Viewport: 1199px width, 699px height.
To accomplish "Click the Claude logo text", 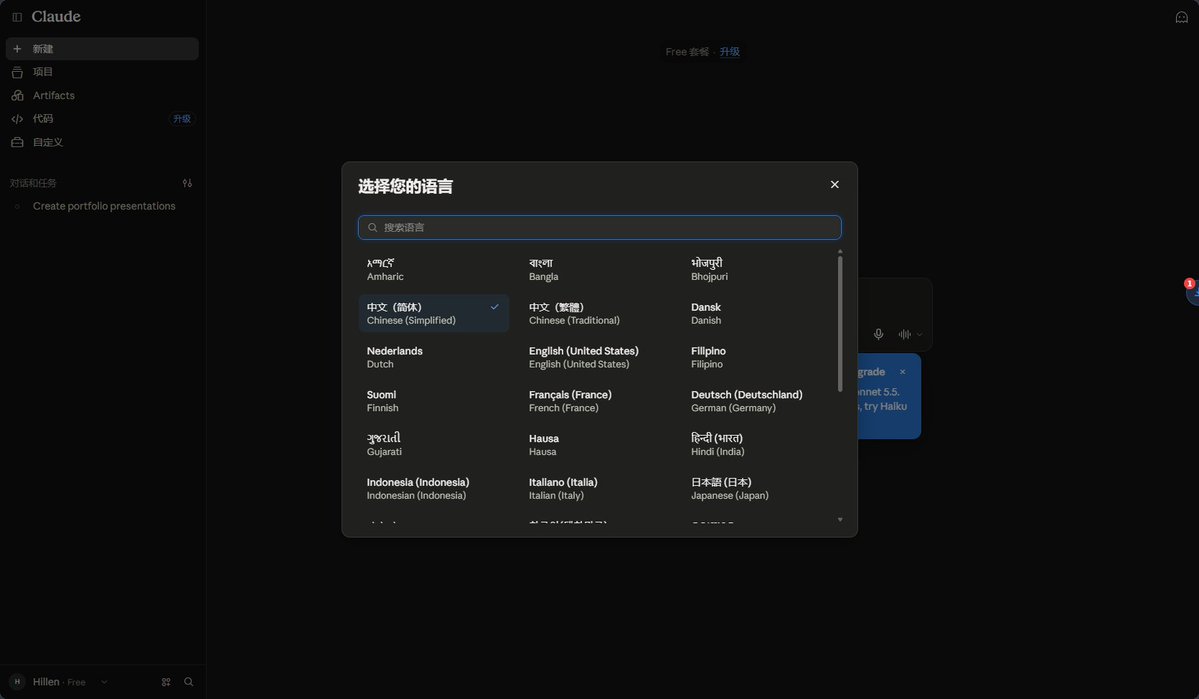I will coord(56,17).
